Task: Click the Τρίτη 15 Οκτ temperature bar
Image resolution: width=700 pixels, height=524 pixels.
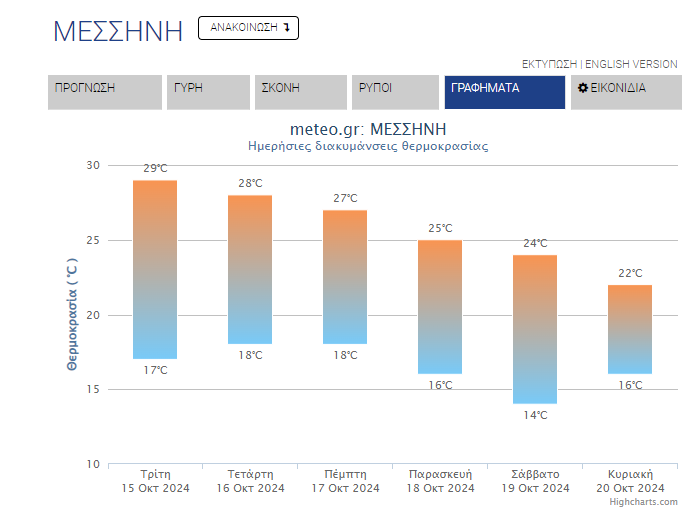Action: point(155,270)
